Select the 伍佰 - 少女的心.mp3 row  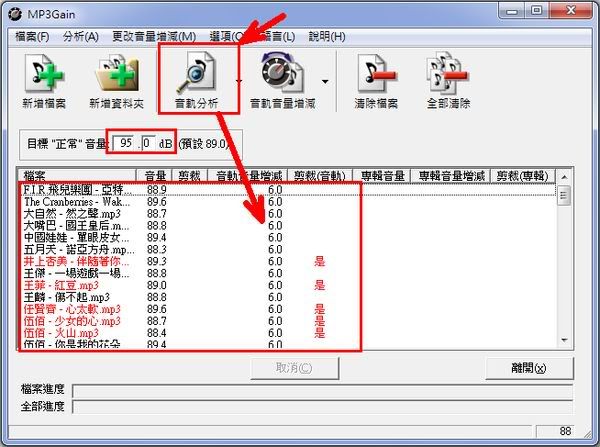(x=288, y=321)
